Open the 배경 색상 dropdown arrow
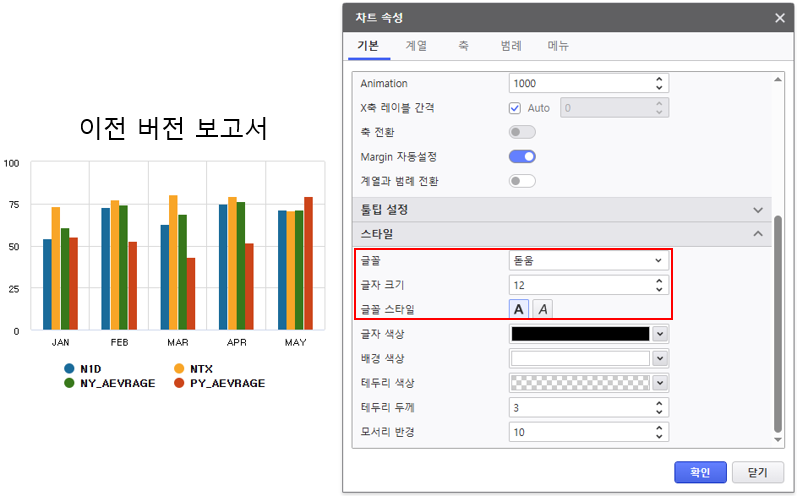Screen dimensions: 798x498 point(660,358)
